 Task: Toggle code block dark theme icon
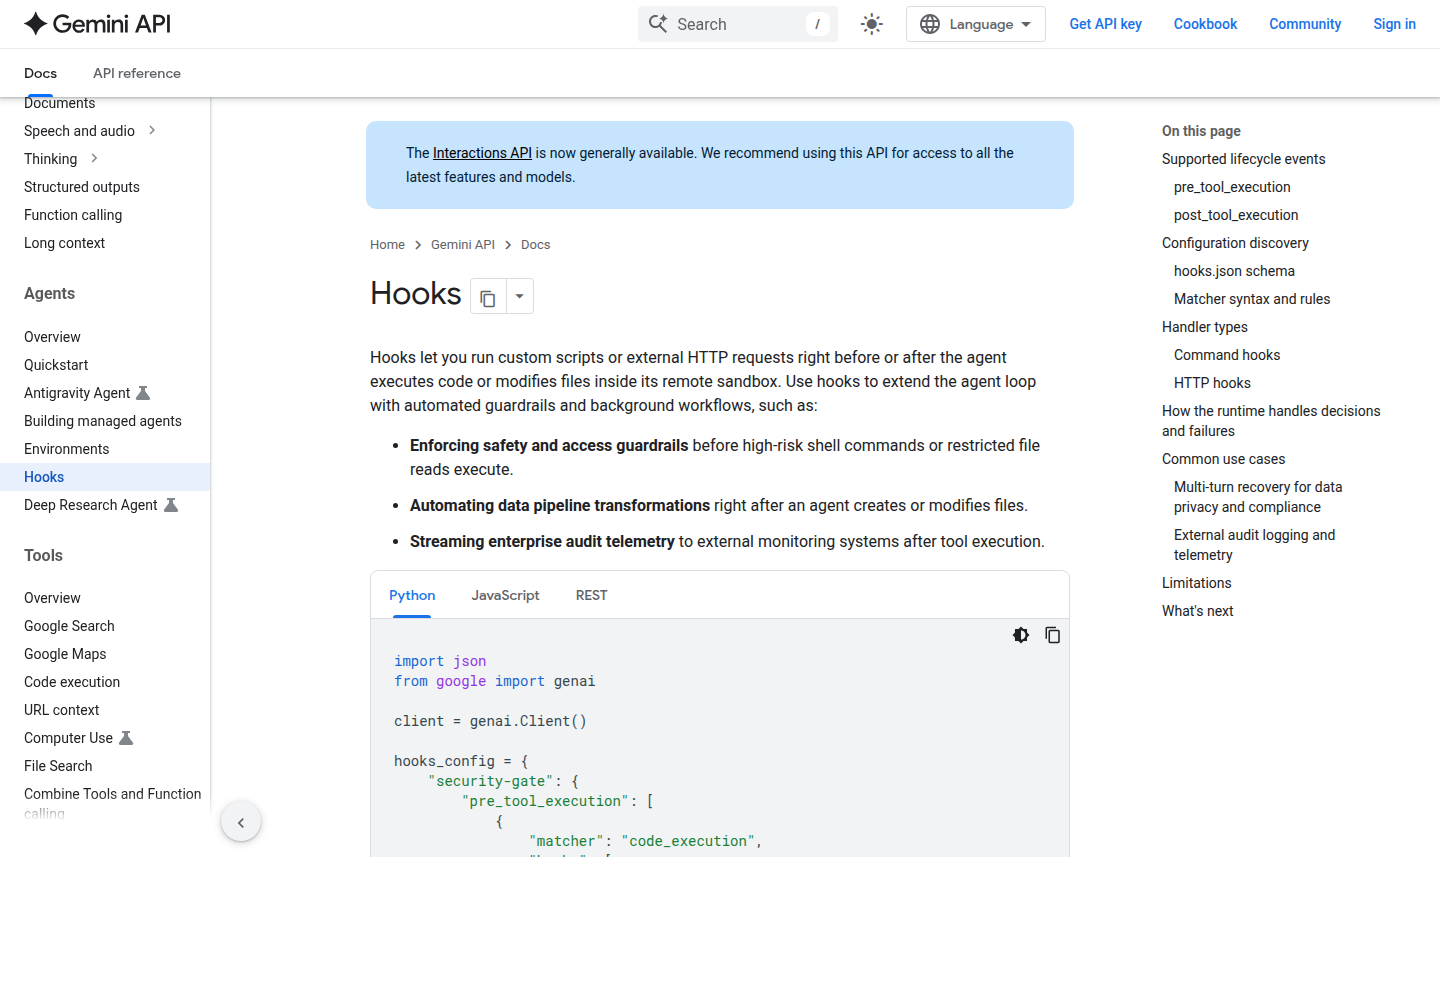coord(1021,635)
